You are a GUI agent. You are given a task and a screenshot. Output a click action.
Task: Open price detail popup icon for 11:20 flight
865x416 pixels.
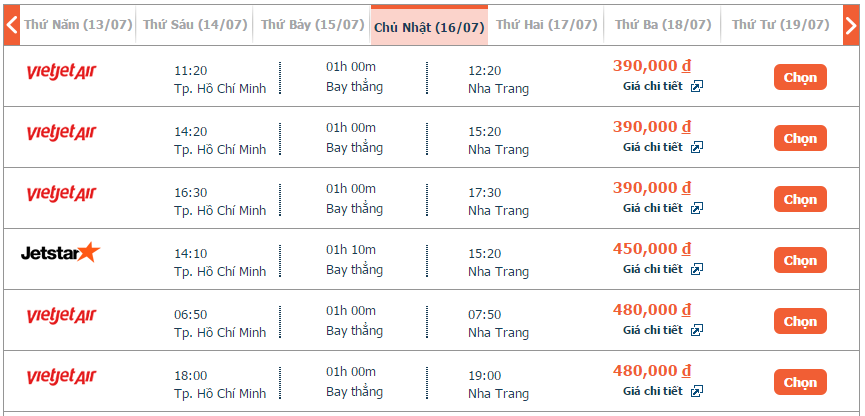[x=697, y=87]
